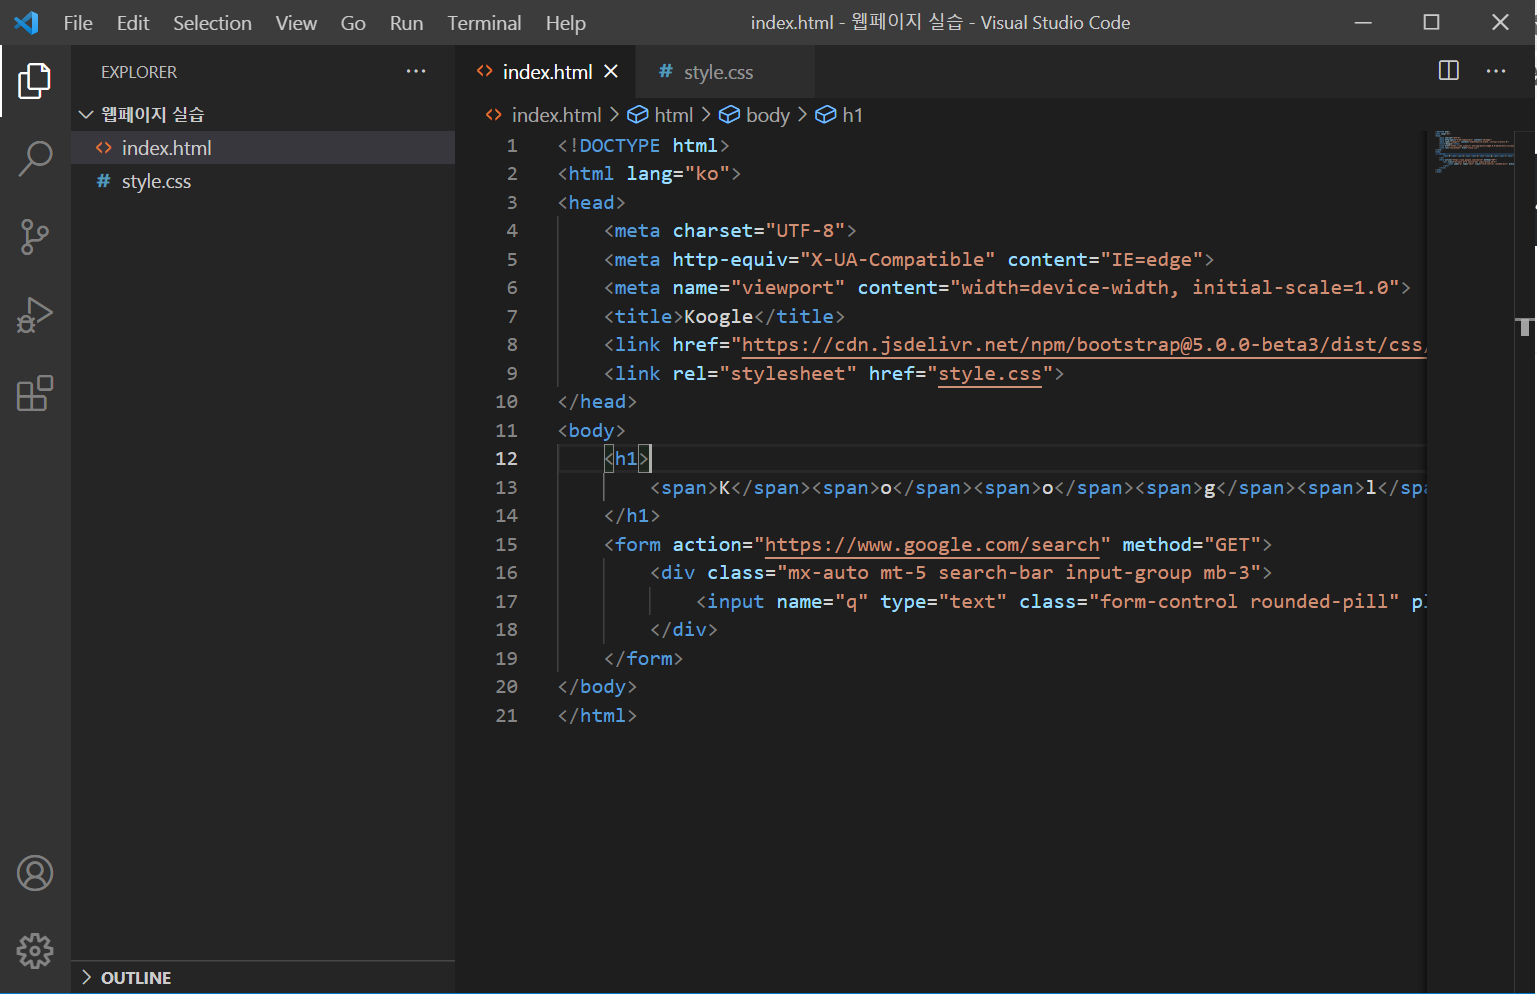This screenshot has height=994, width=1537.
Task: Open the Selection menu
Action: click(x=212, y=22)
